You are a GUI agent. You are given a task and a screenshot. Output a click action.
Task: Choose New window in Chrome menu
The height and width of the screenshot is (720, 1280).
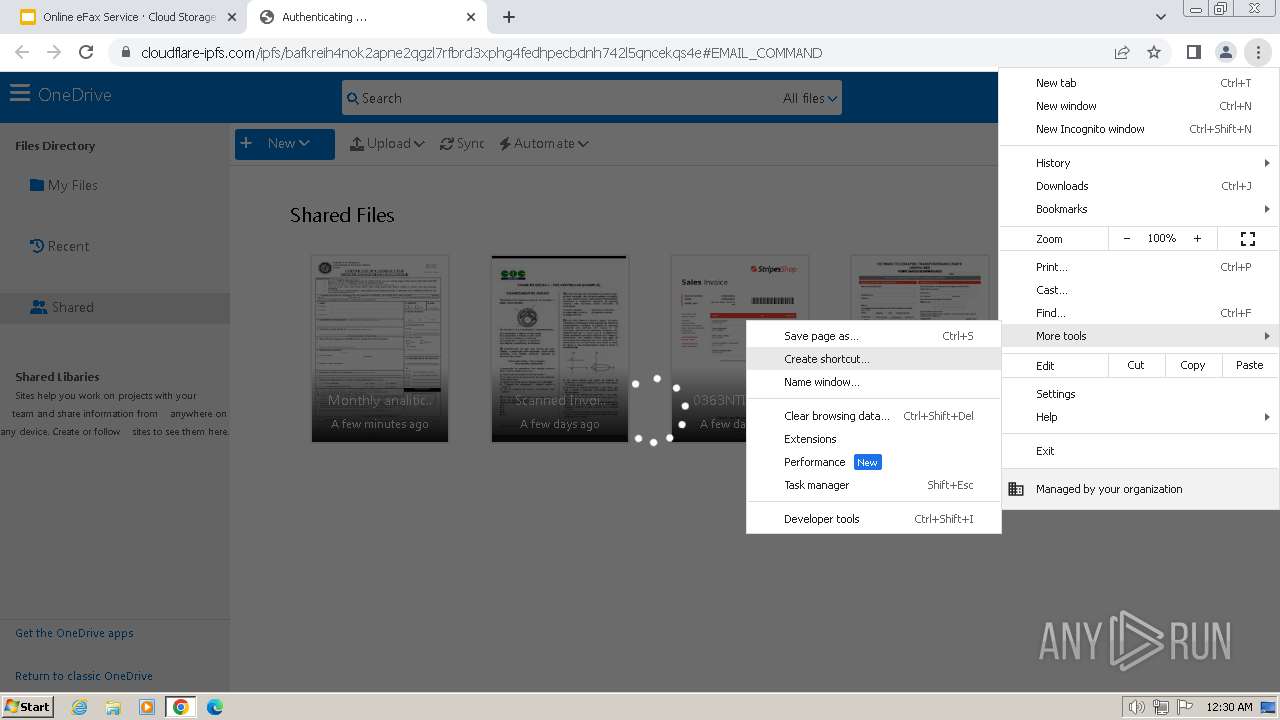pyautogui.click(x=1138, y=106)
